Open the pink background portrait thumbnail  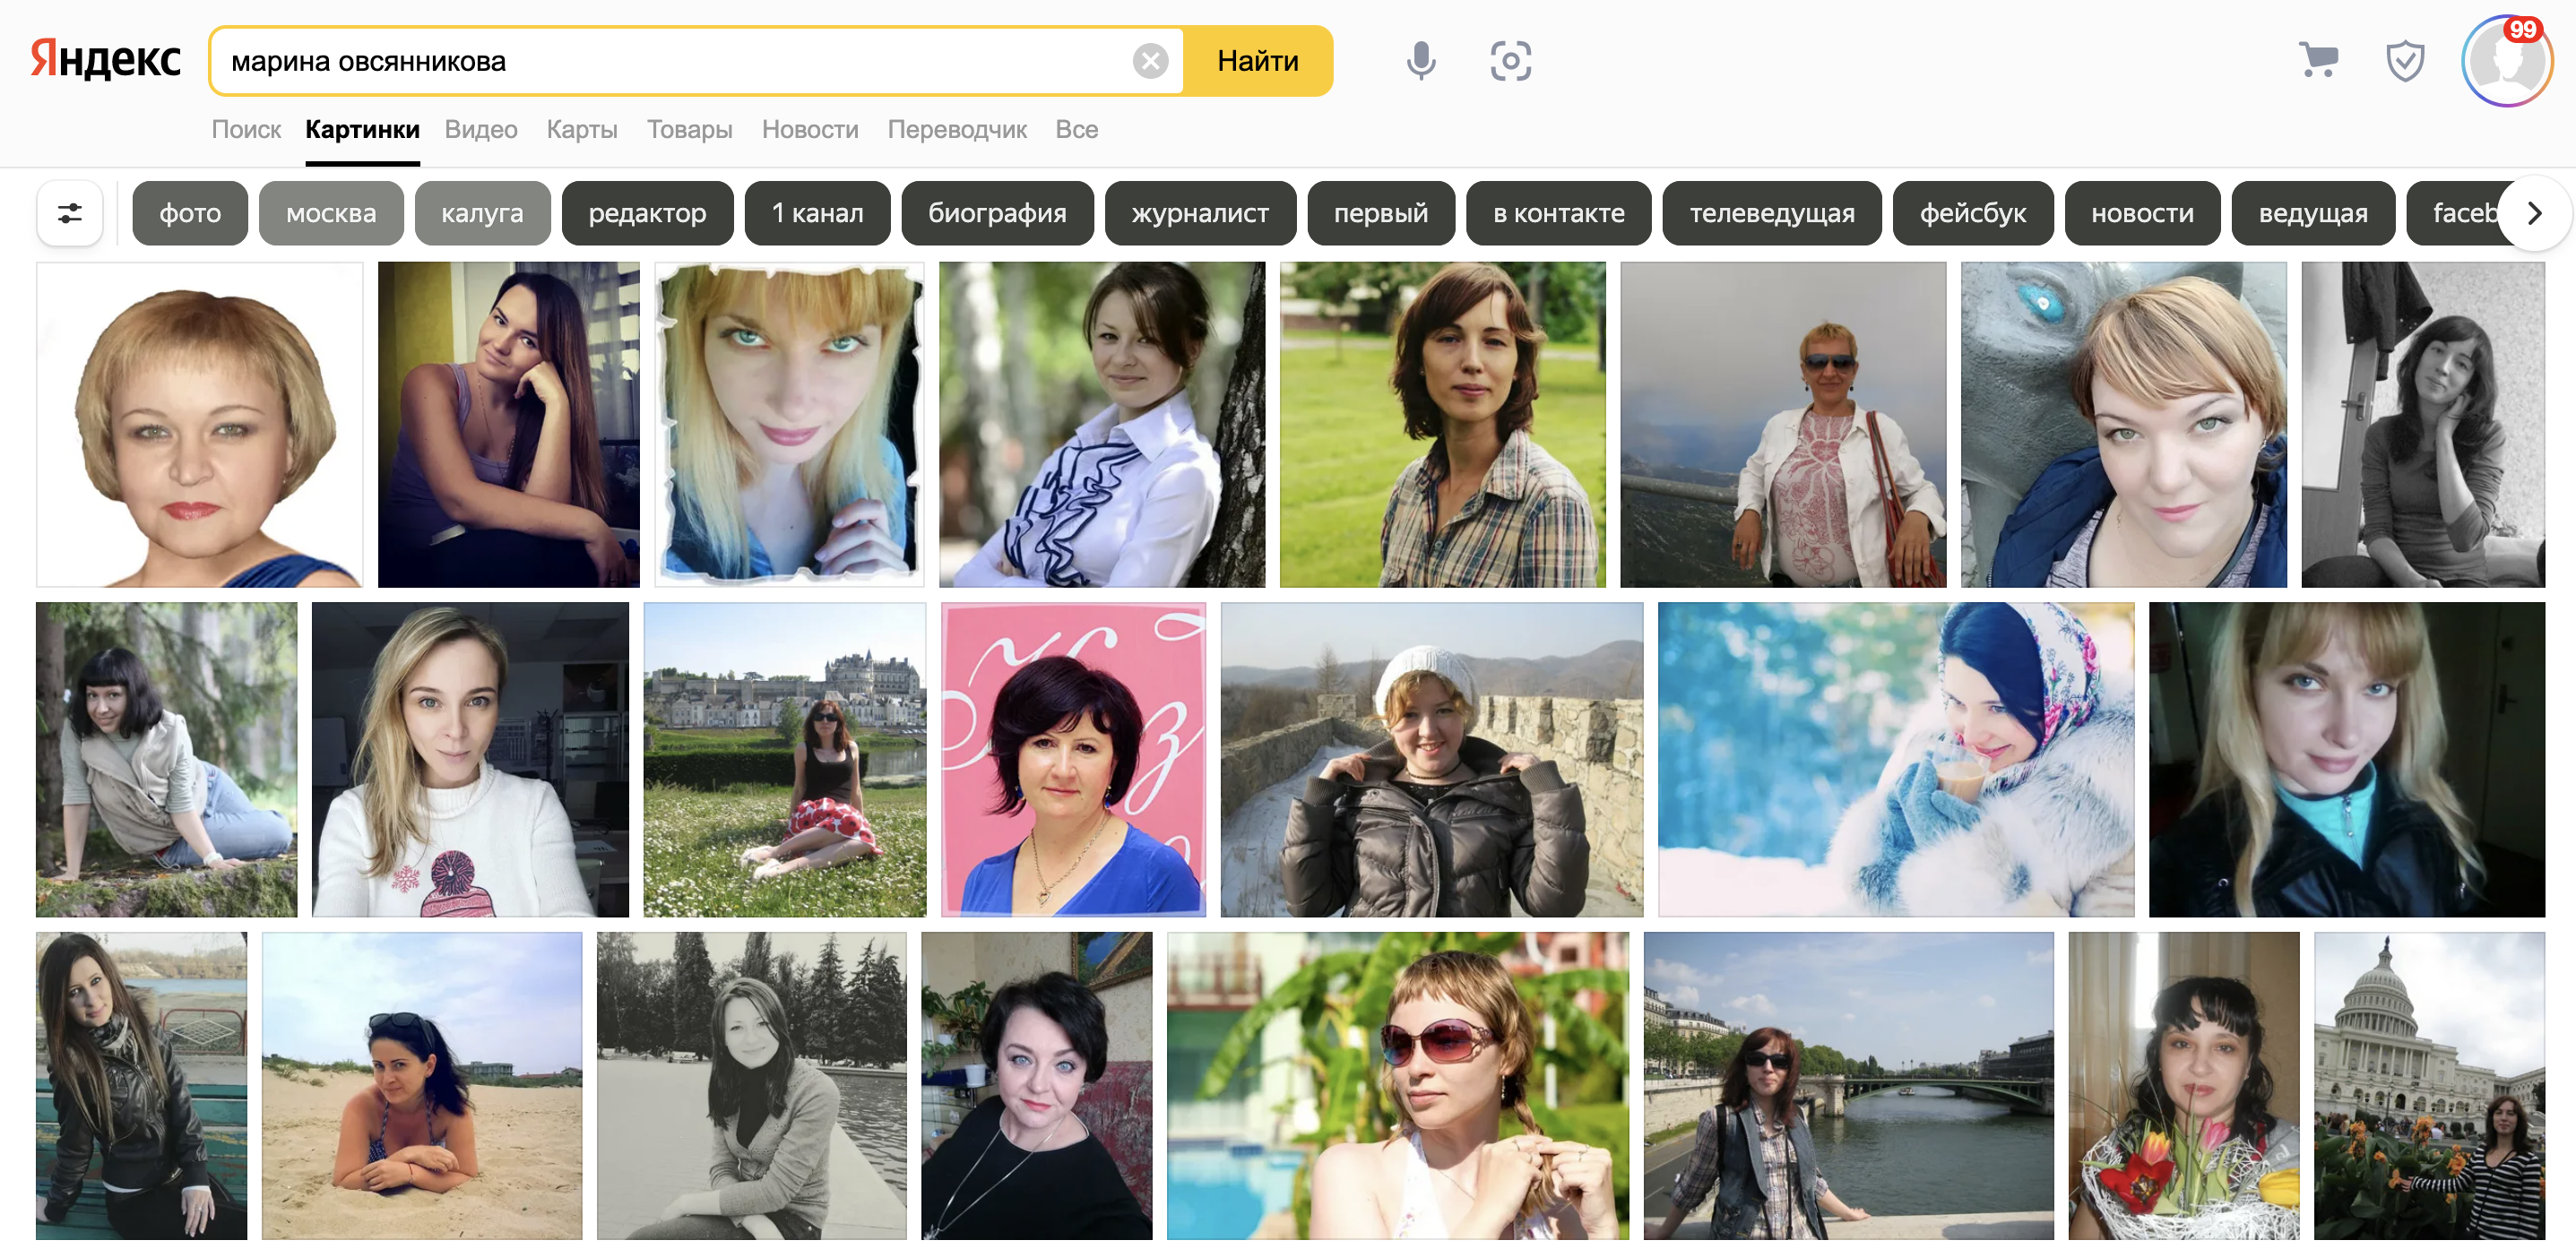tap(1073, 759)
